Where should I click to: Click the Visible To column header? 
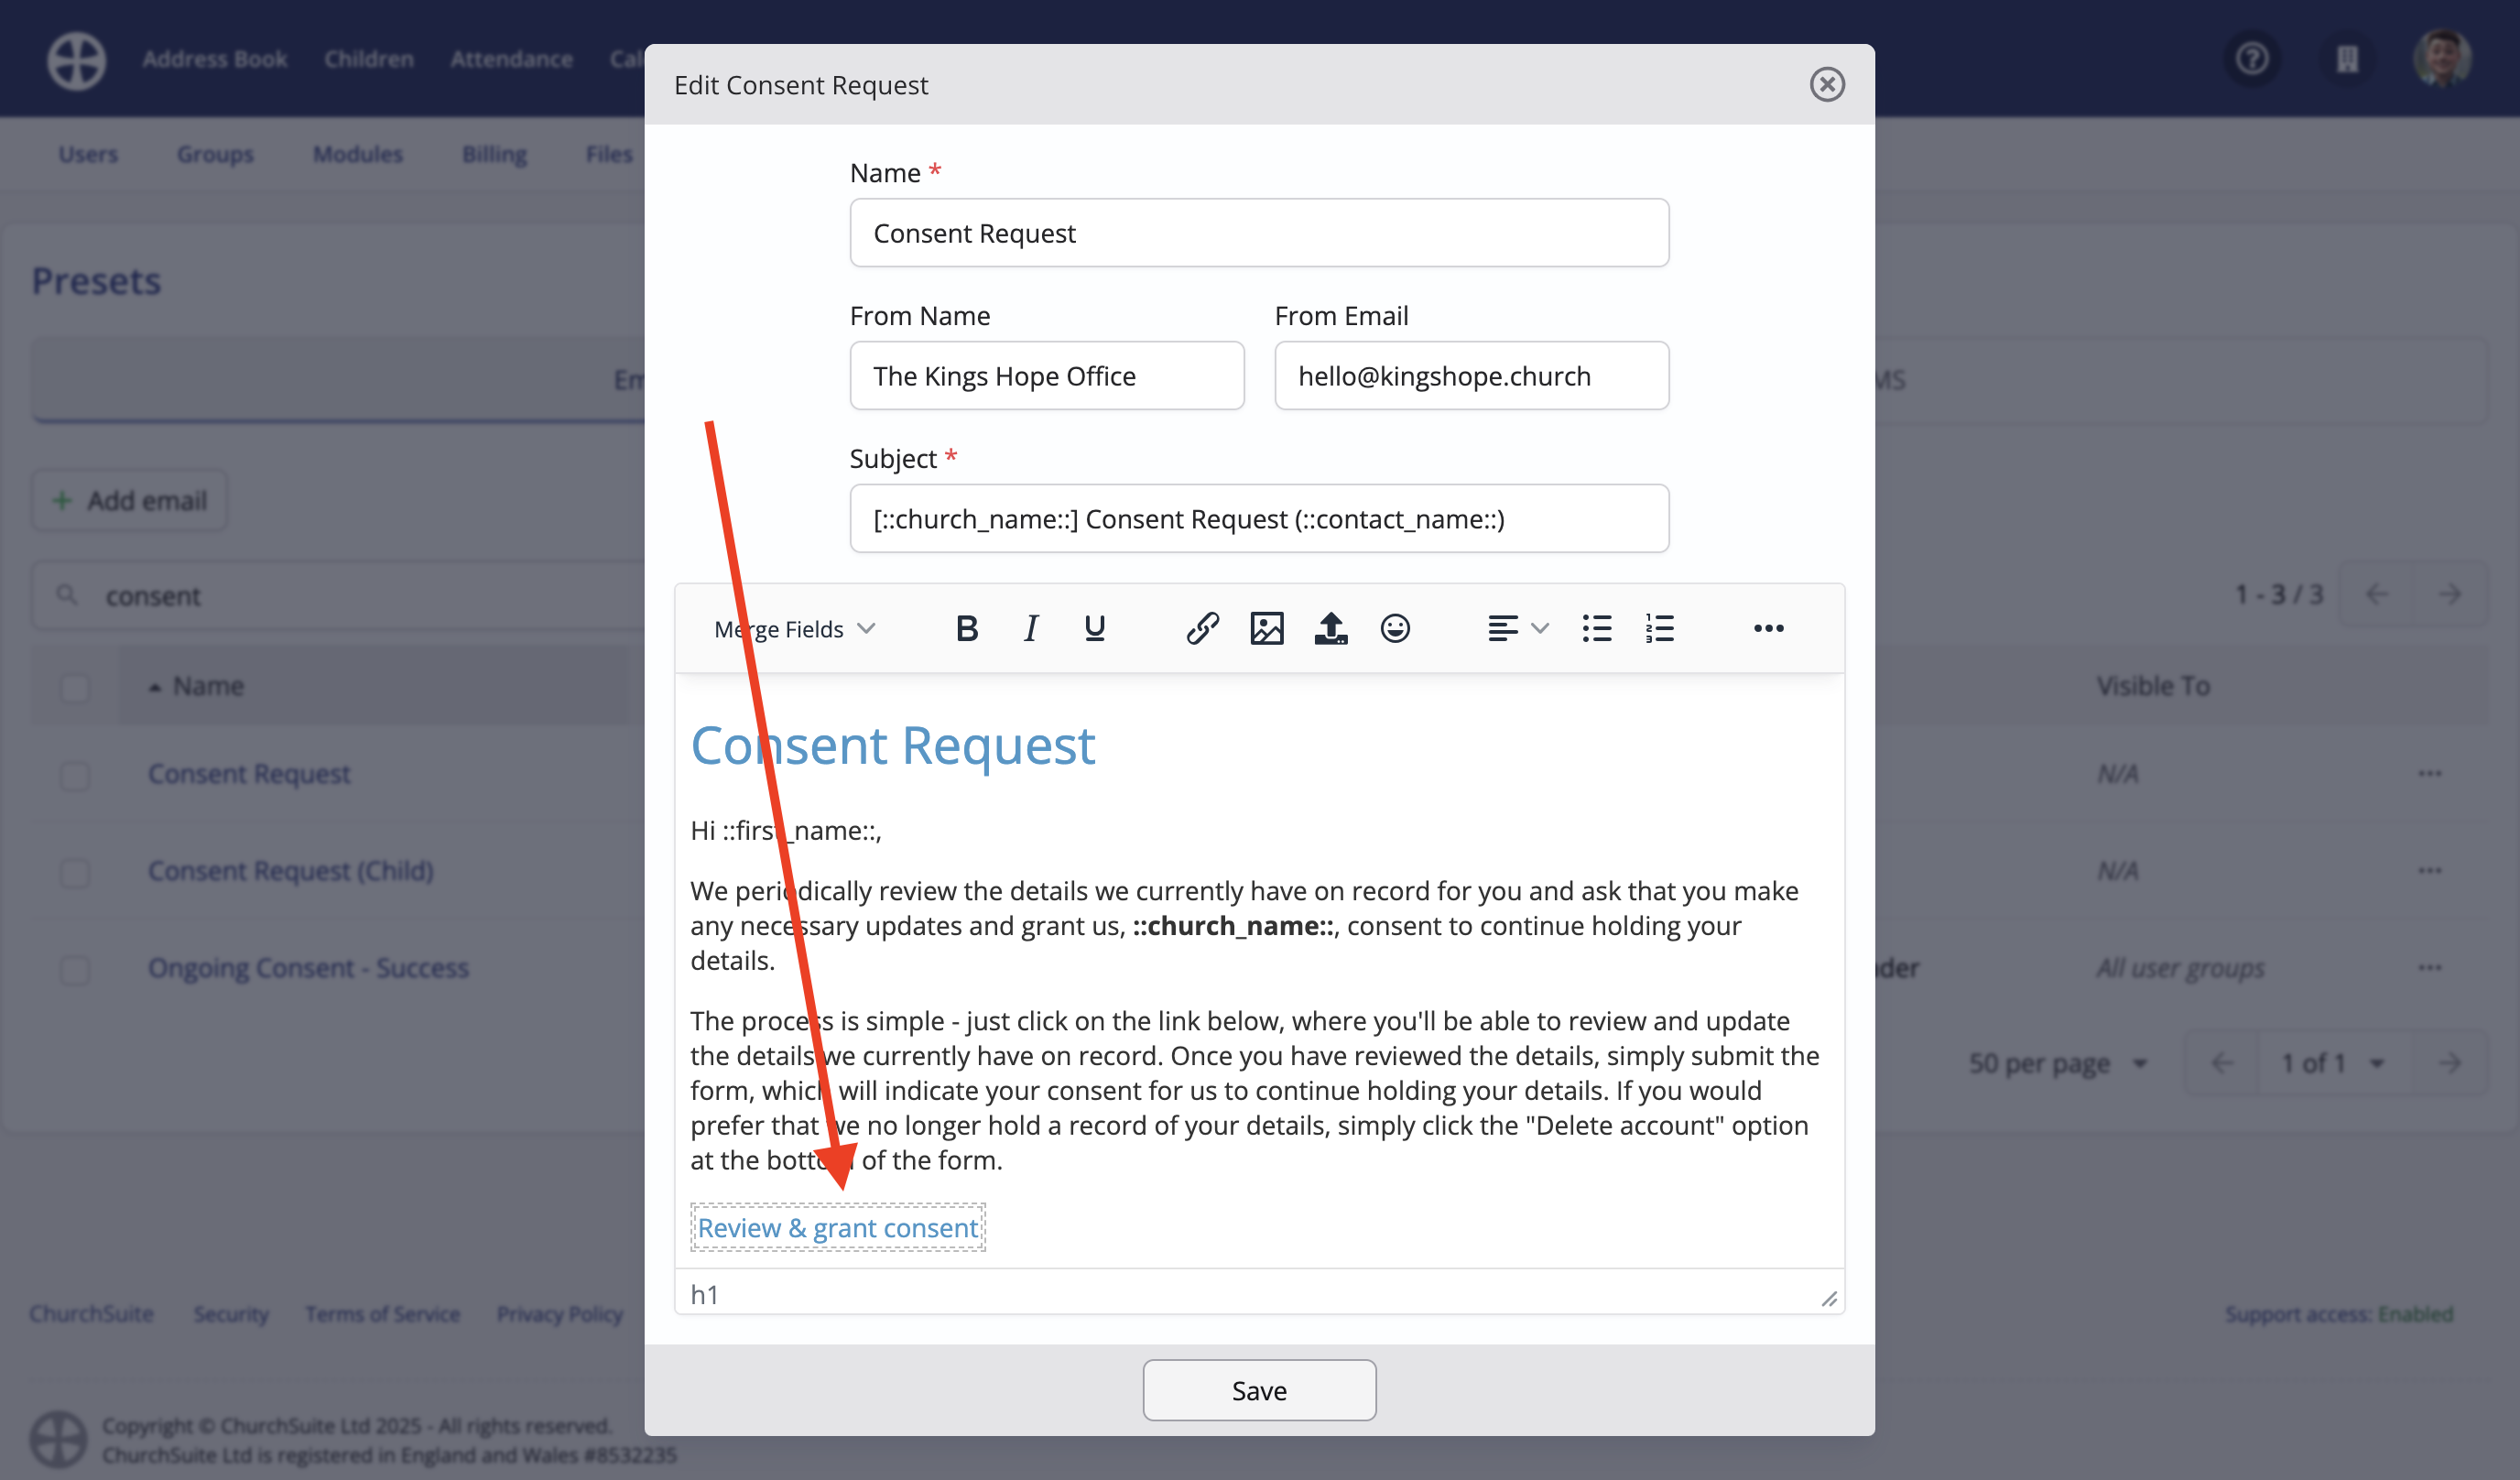coord(2152,686)
